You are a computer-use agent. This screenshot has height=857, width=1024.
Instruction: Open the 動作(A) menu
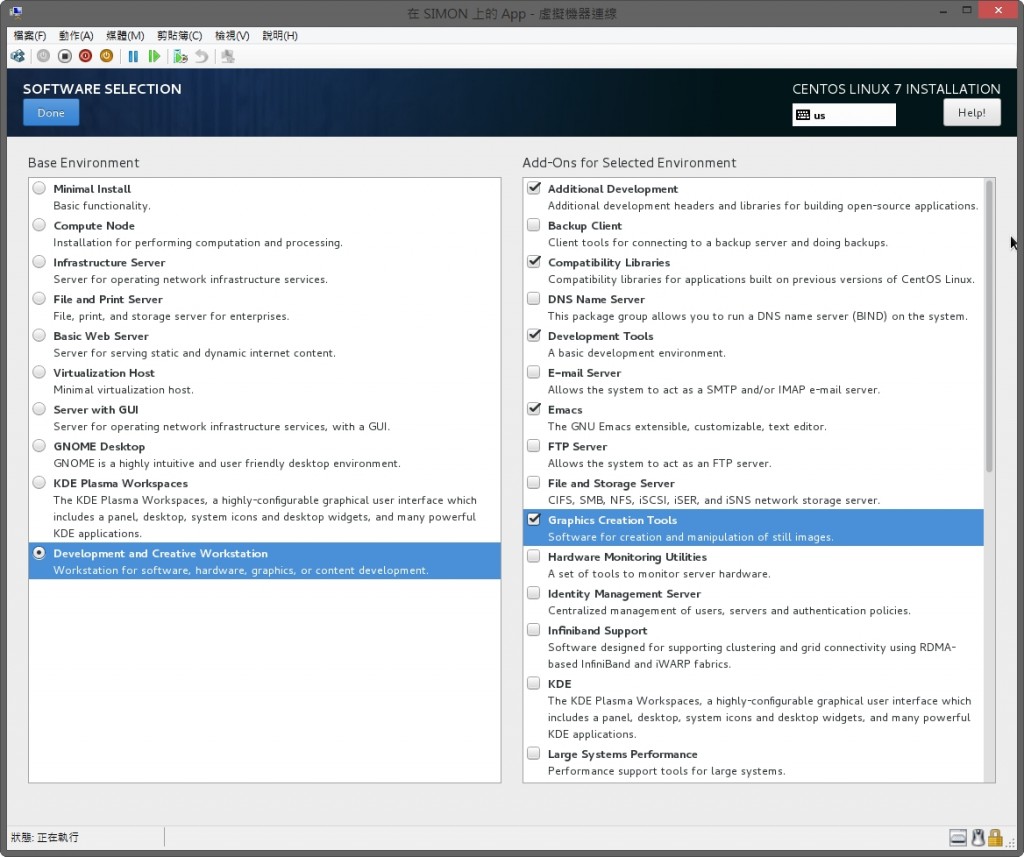76,35
